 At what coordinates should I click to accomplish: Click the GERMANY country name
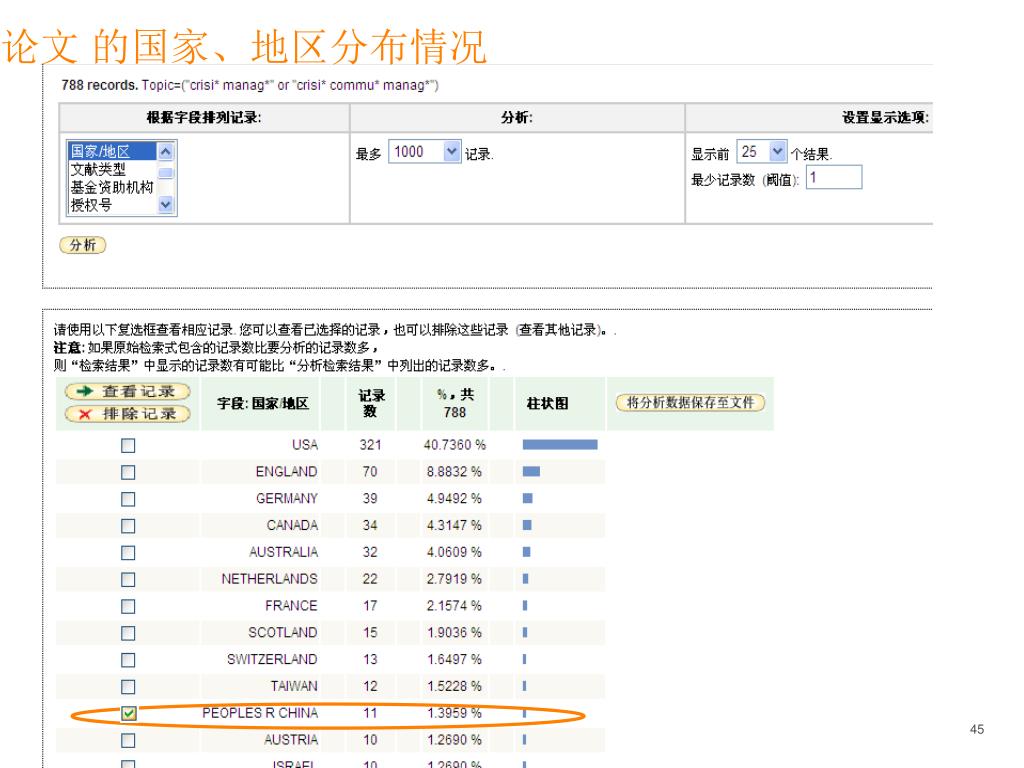(287, 498)
